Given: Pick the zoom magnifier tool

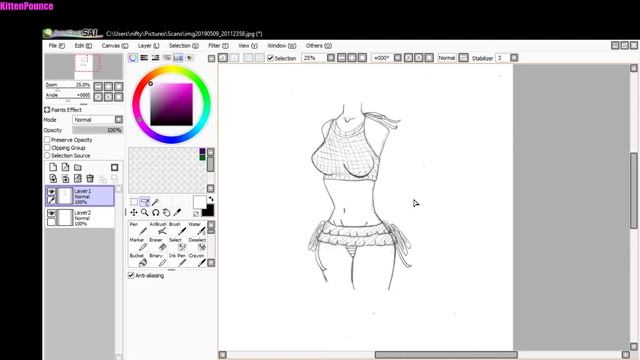Looking at the screenshot, I should tap(144, 212).
